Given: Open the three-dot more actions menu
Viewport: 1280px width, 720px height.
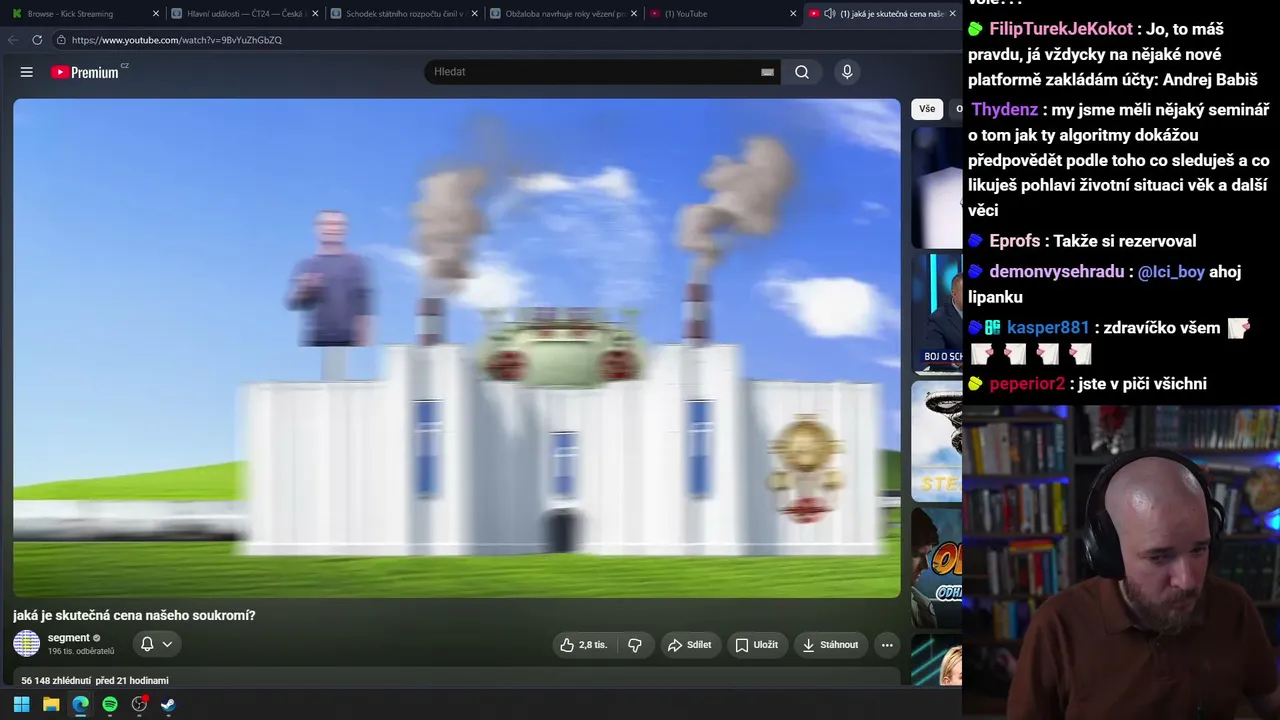Looking at the screenshot, I should pos(887,645).
